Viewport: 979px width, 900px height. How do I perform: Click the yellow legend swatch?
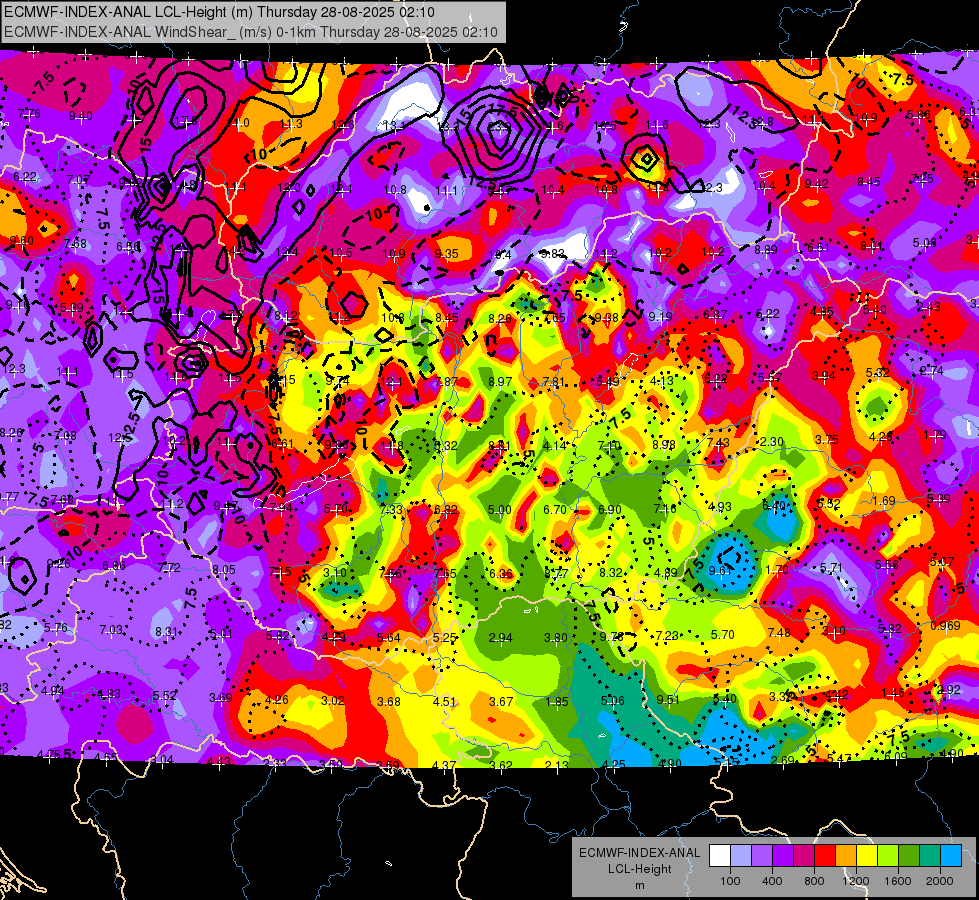(x=867, y=856)
